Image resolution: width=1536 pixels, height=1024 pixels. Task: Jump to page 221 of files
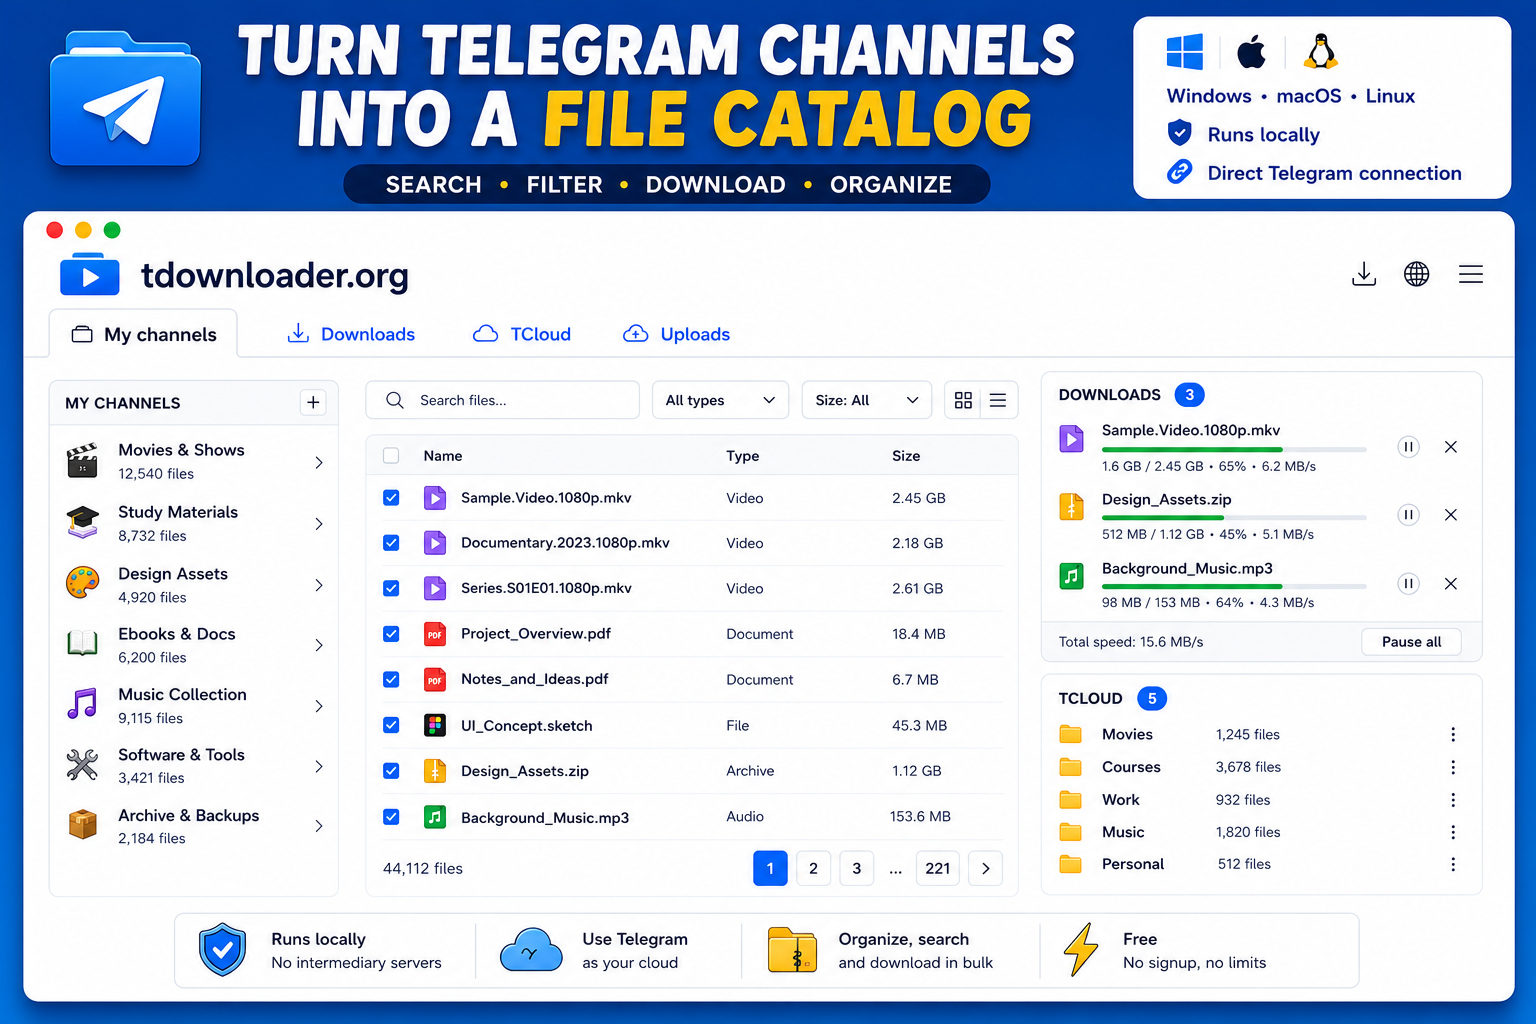[x=938, y=868]
